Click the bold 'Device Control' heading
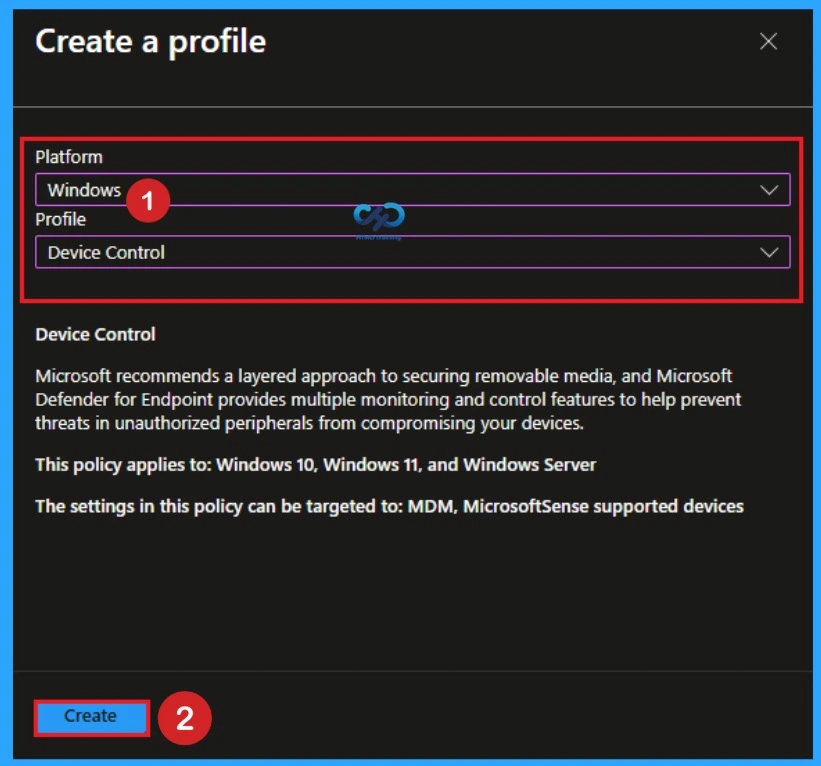The height and width of the screenshot is (766, 821). click(x=95, y=334)
